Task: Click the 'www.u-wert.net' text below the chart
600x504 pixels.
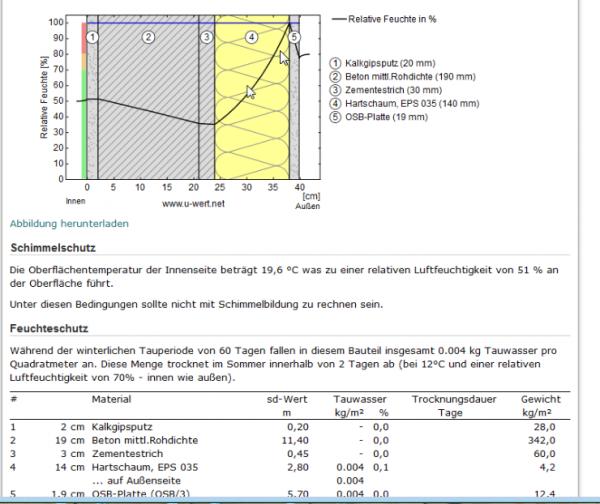Action: pyautogui.click(x=193, y=204)
